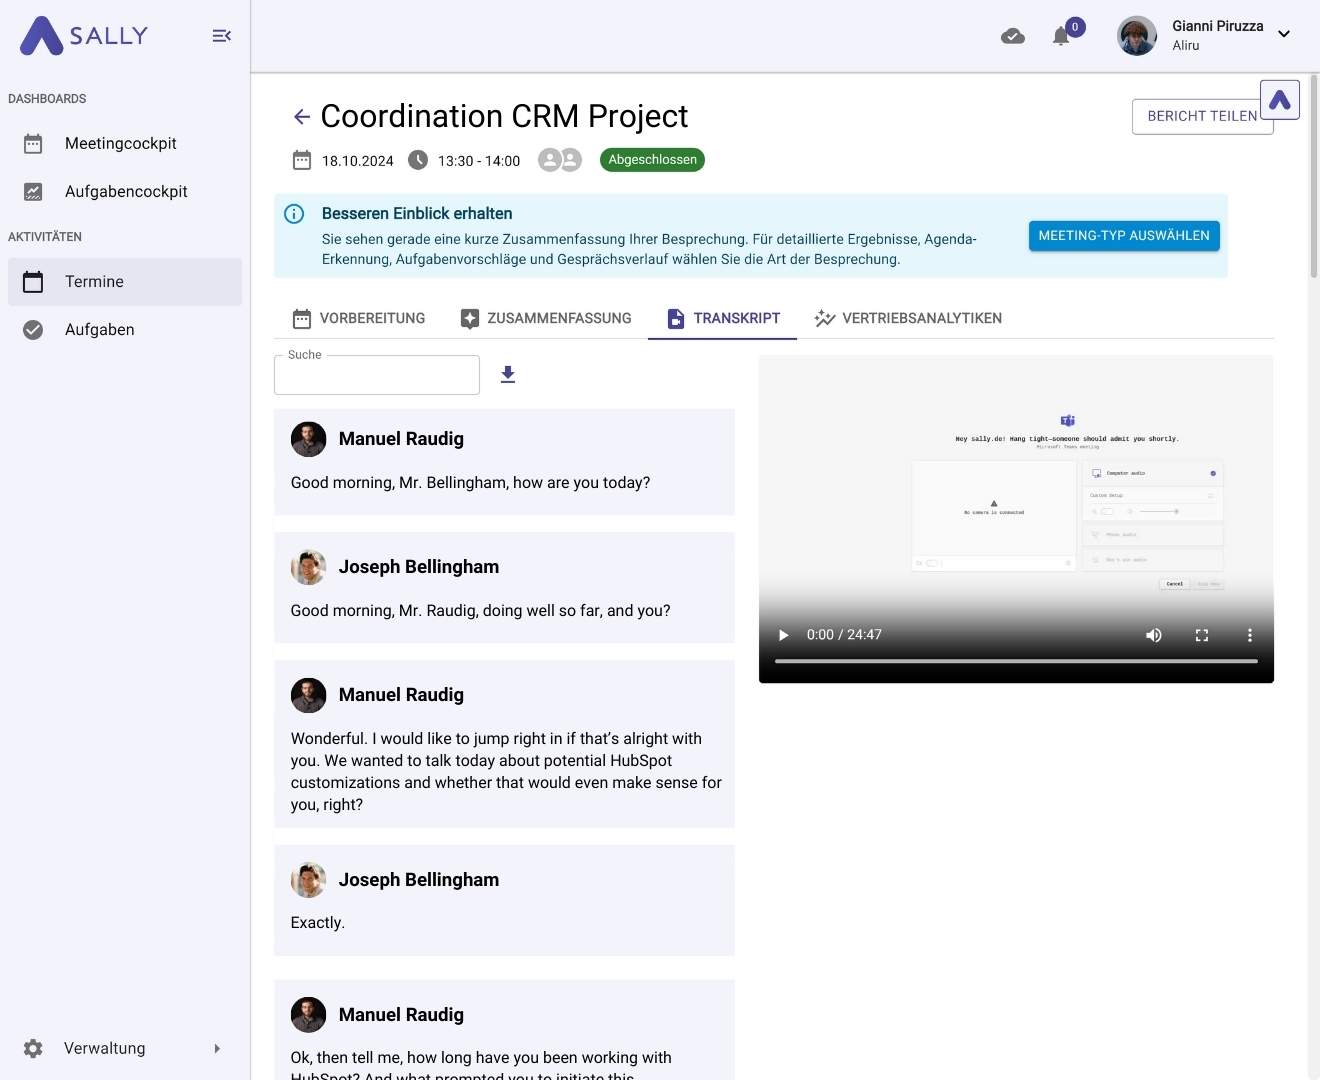The height and width of the screenshot is (1080, 1320).
Task: Switch to the Vorbereitung tab
Action: (x=358, y=318)
